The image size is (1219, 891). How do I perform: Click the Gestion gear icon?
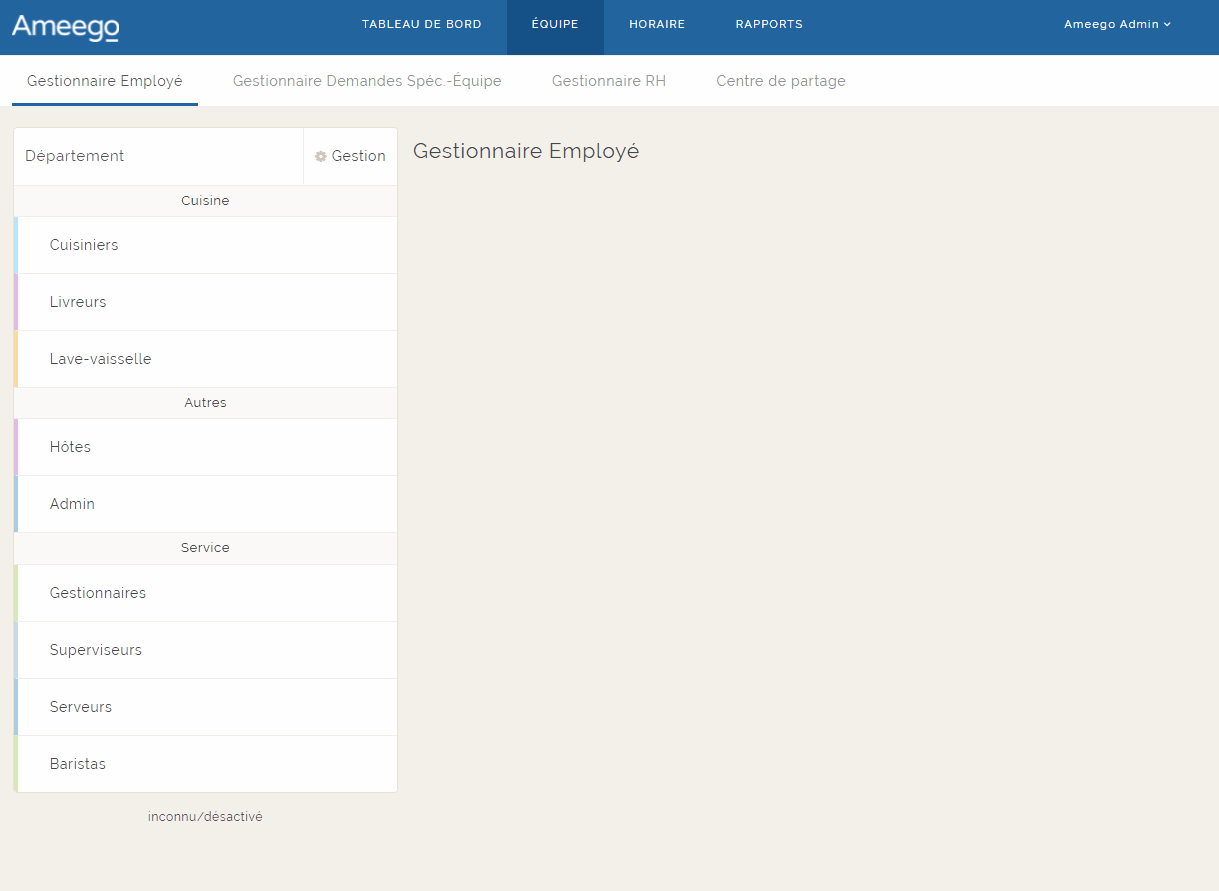pos(321,156)
